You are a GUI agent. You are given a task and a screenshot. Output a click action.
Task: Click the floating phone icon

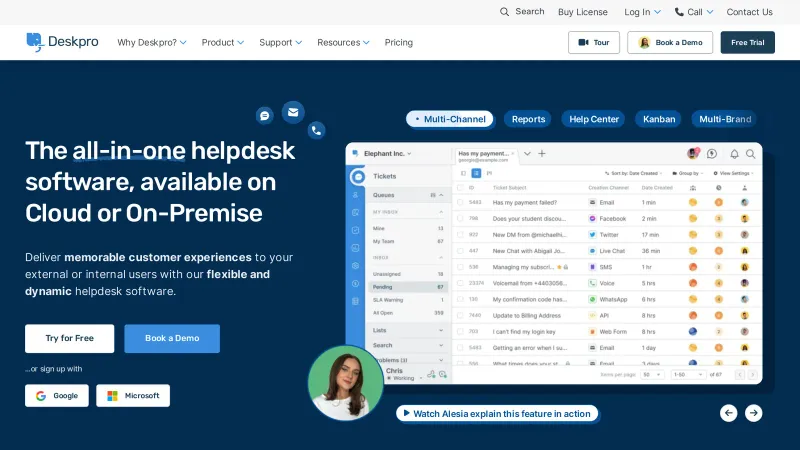point(317,129)
